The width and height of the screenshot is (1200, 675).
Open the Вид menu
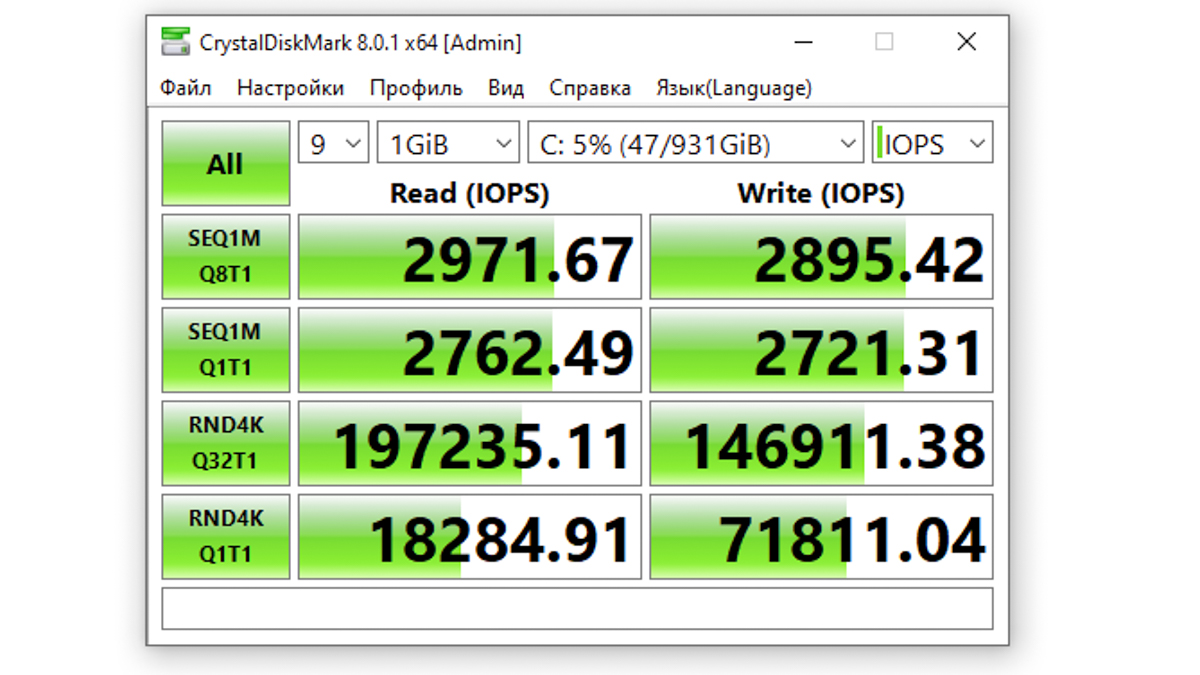[x=506, y=88]
